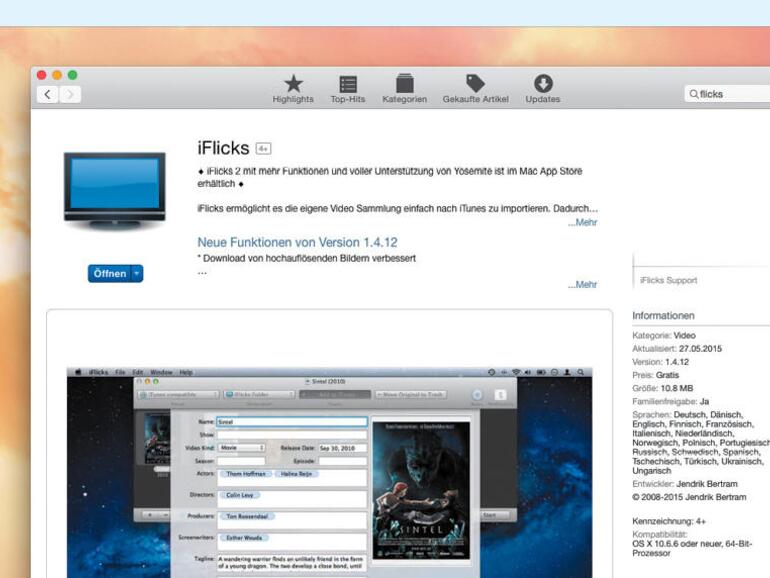Go to the Top-Hits list

[348, 89]
